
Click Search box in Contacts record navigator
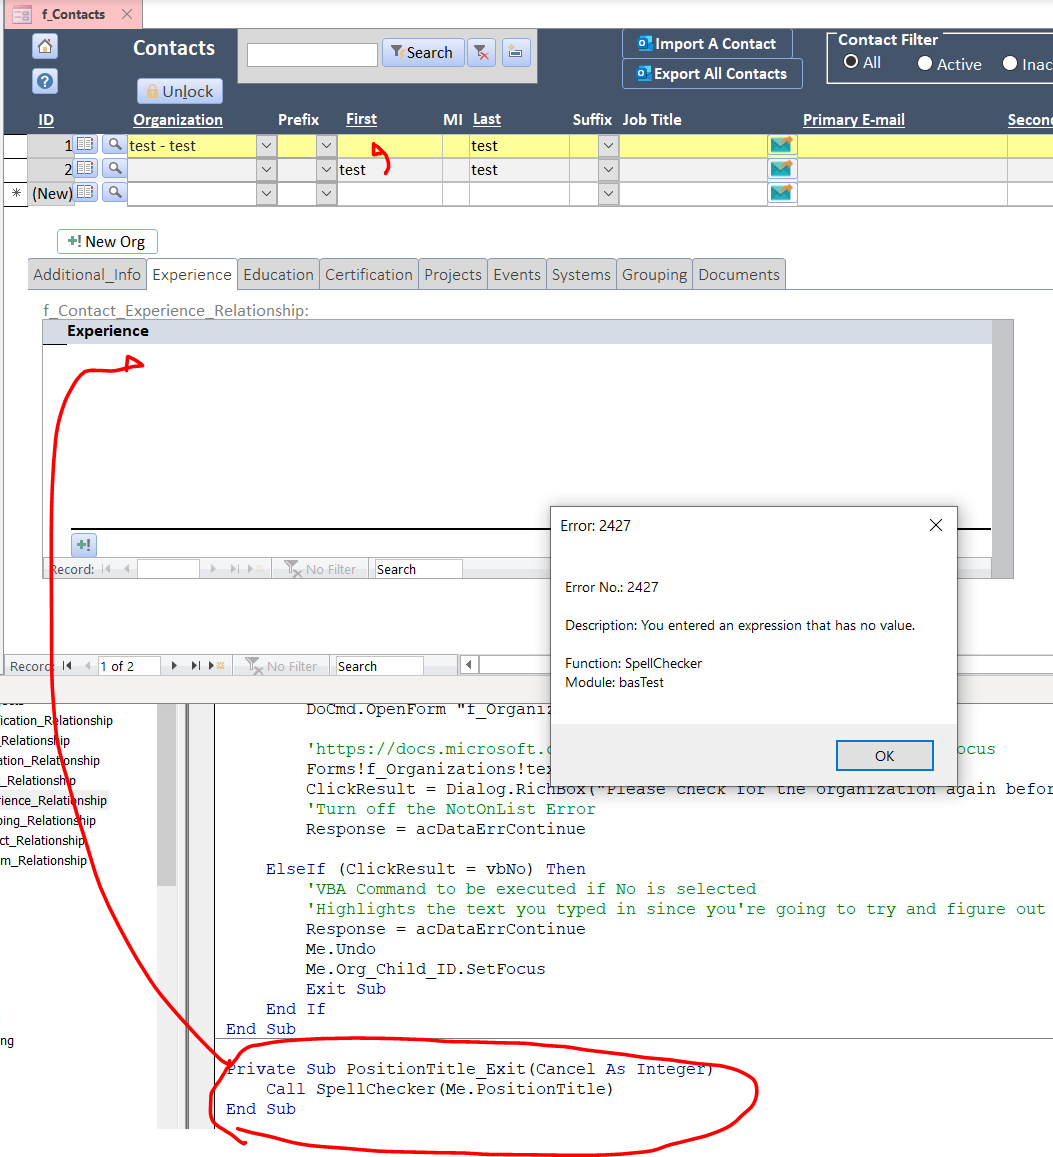379,666
